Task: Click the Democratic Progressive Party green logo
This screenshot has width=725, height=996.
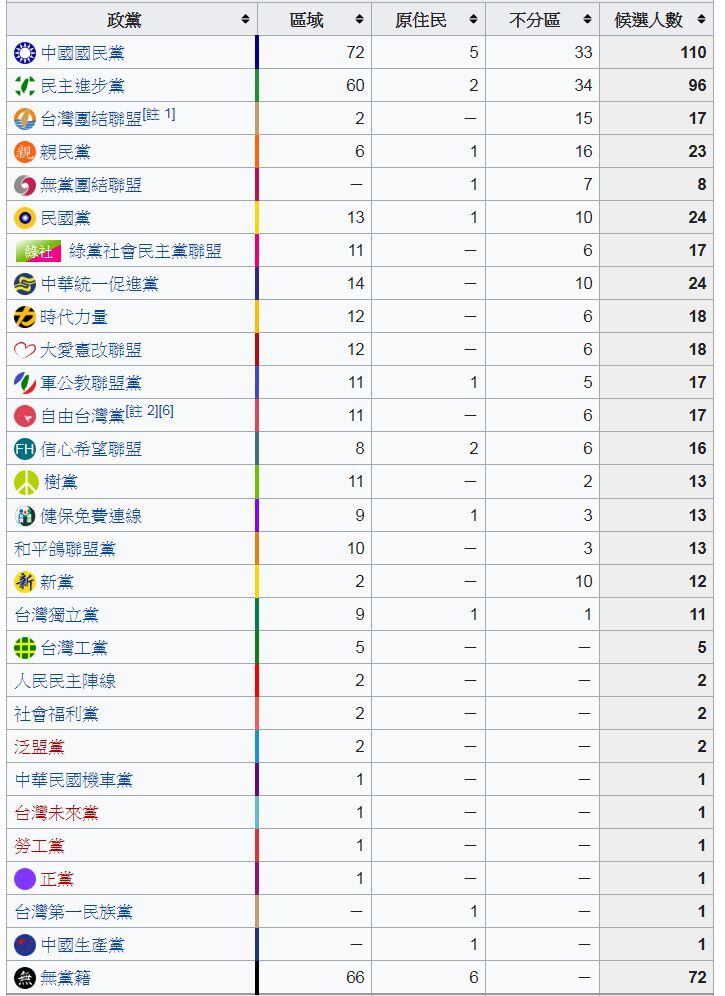Action: (25, 86)
